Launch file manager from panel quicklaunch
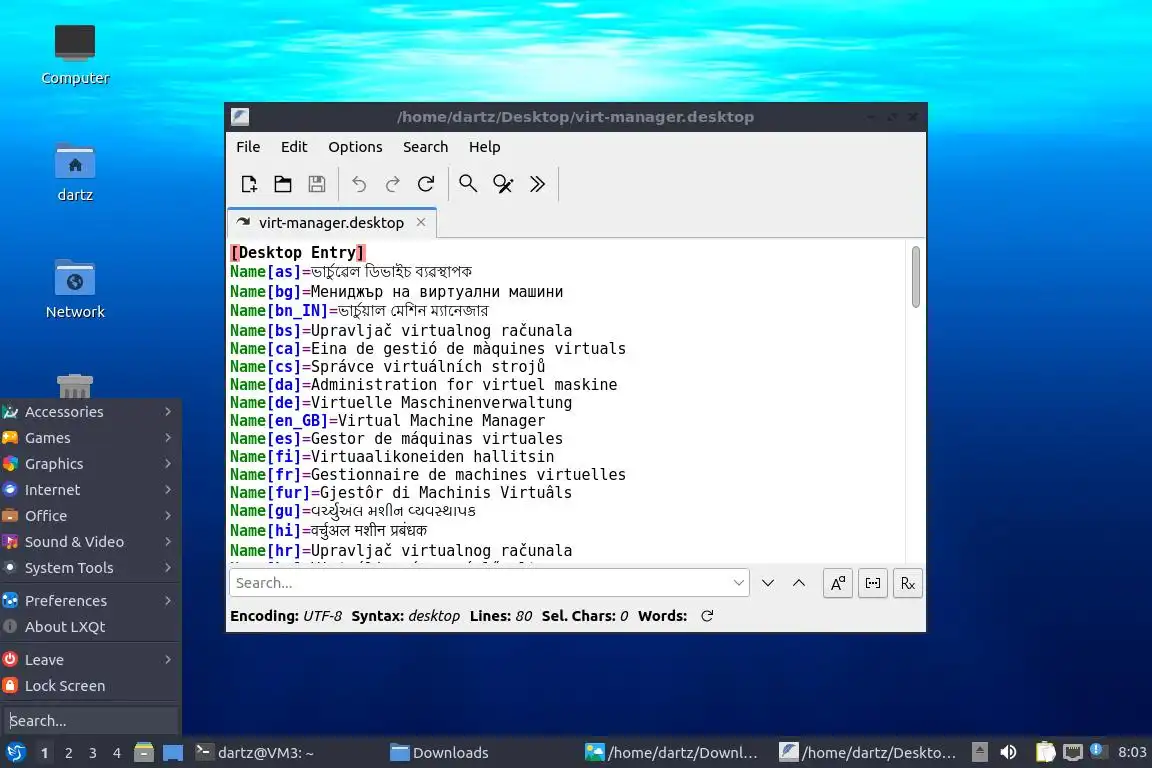 (144, 753)
